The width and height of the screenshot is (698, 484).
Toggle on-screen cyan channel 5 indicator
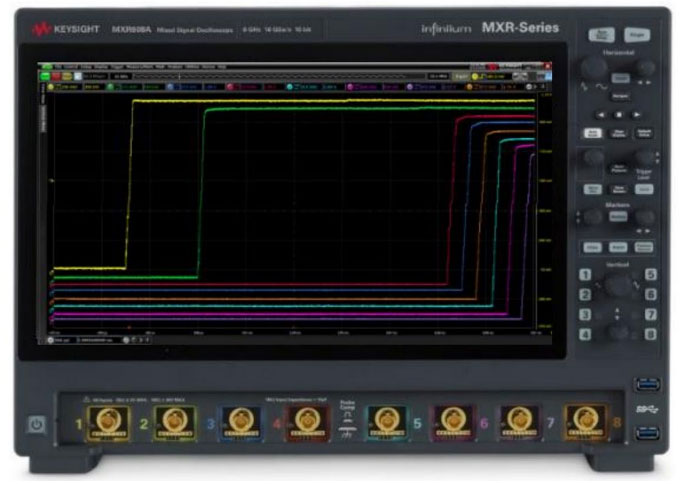[290, 87]
